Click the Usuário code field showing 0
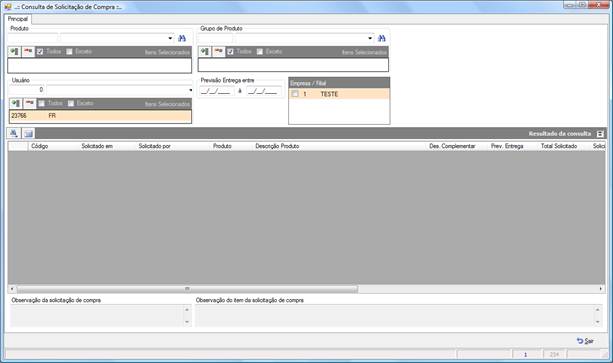 click(x=27, y=90)
